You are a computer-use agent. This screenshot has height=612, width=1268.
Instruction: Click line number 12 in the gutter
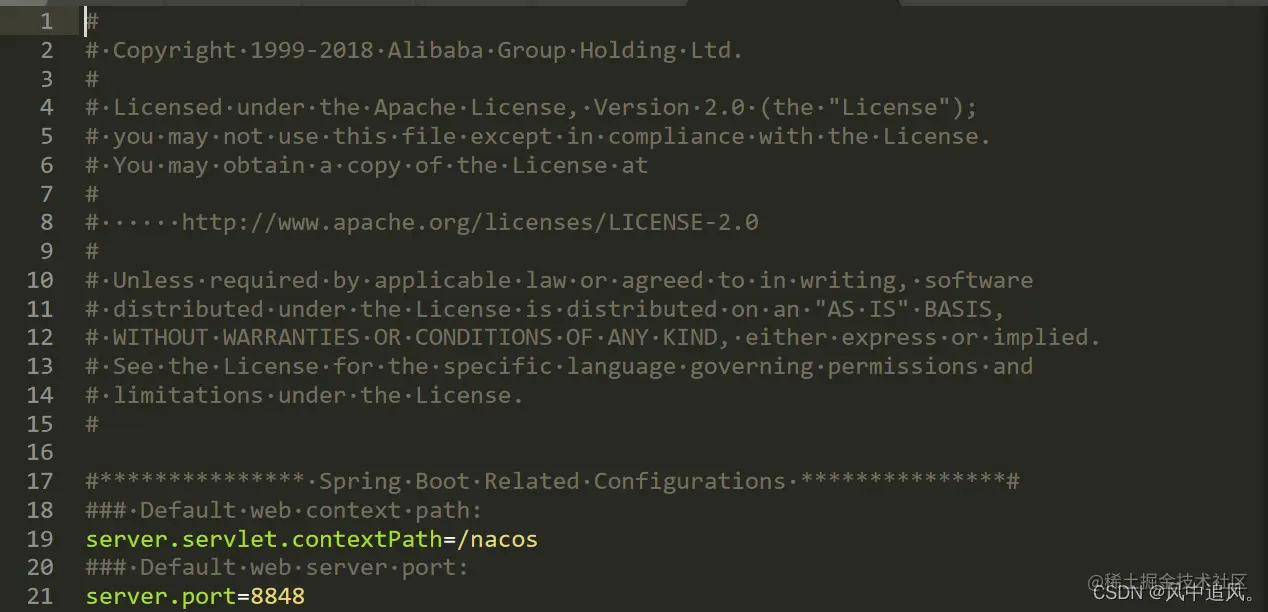click(x=41, y=337)
